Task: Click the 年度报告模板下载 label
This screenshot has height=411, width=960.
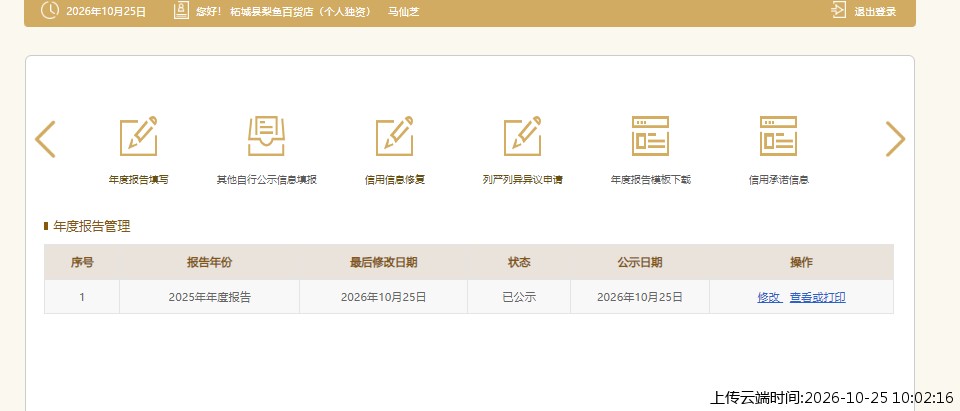Action: pos(650,180)
